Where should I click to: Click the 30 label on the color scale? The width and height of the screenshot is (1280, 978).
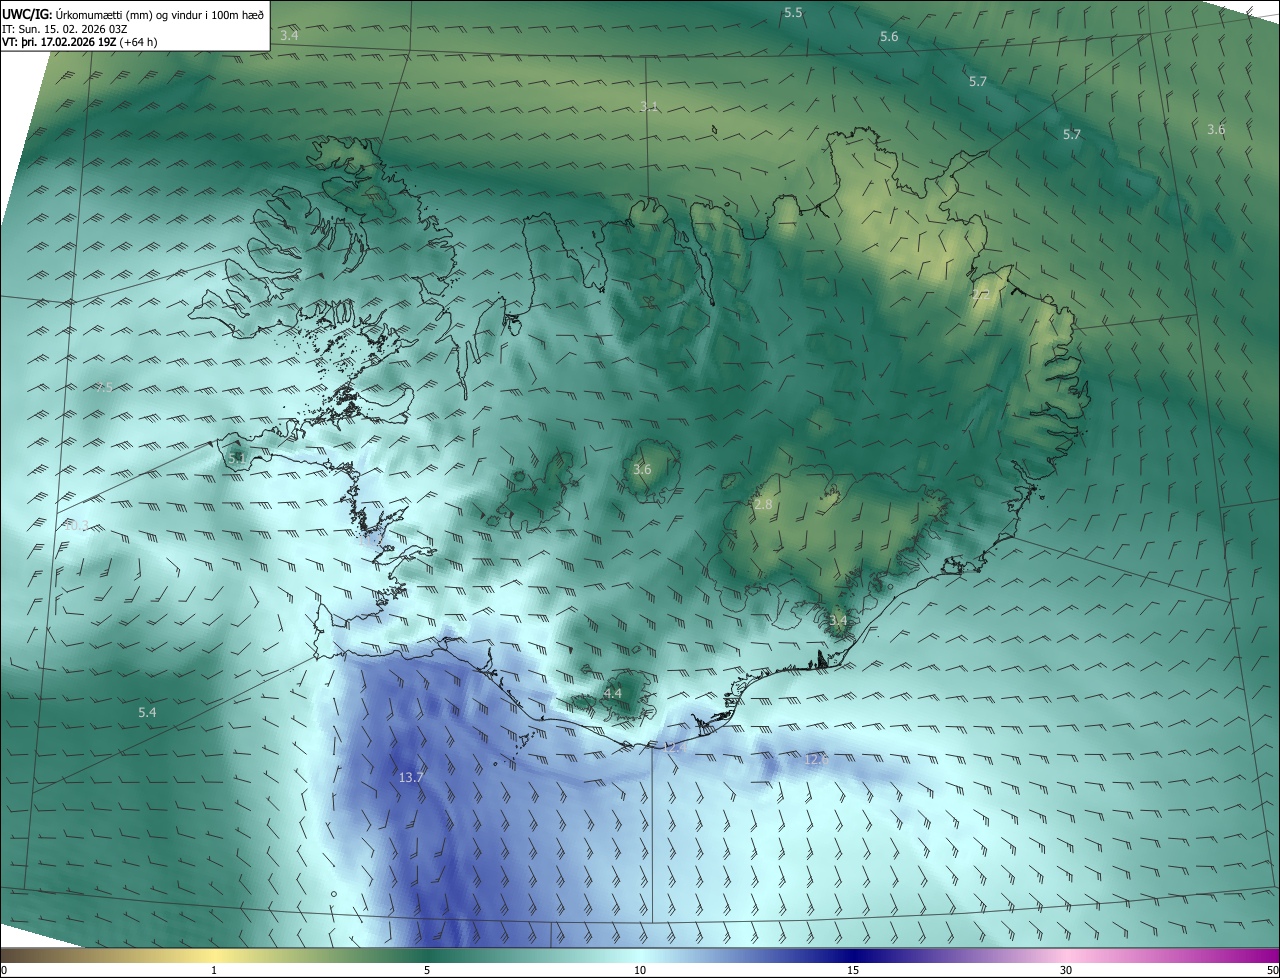tap(1066, 970)
